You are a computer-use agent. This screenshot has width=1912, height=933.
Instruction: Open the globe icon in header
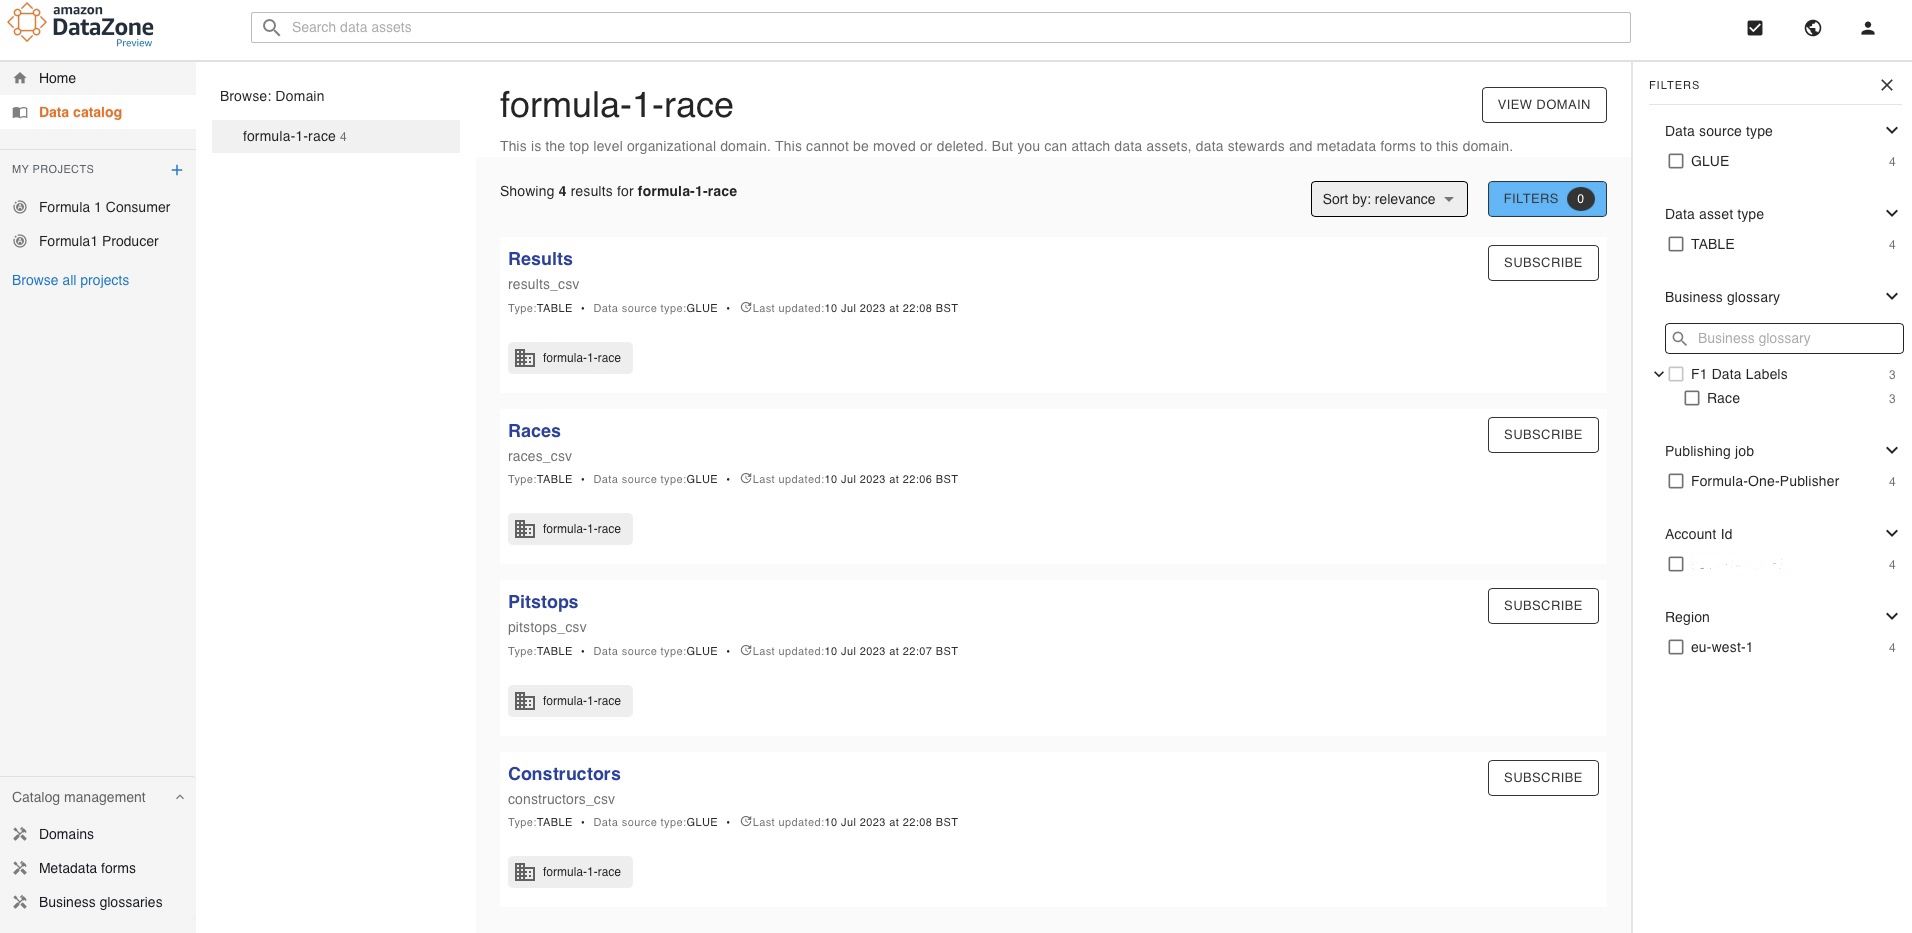[1813, 28]
